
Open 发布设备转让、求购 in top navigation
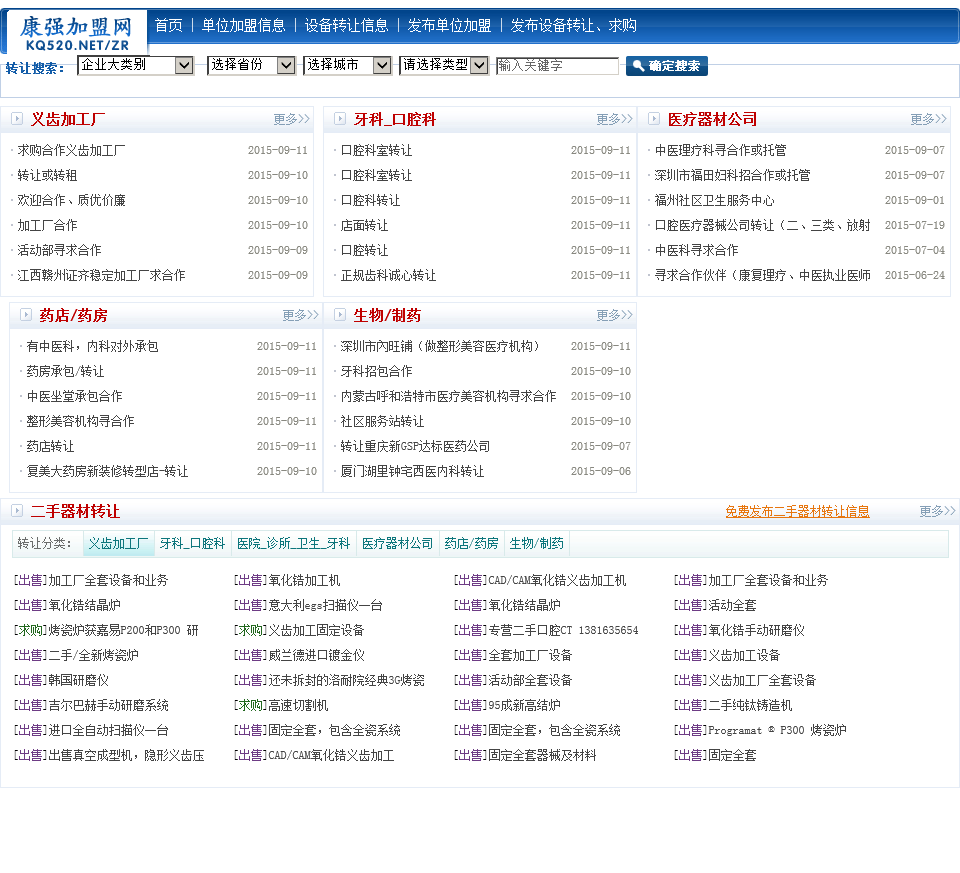click(574, 25)
